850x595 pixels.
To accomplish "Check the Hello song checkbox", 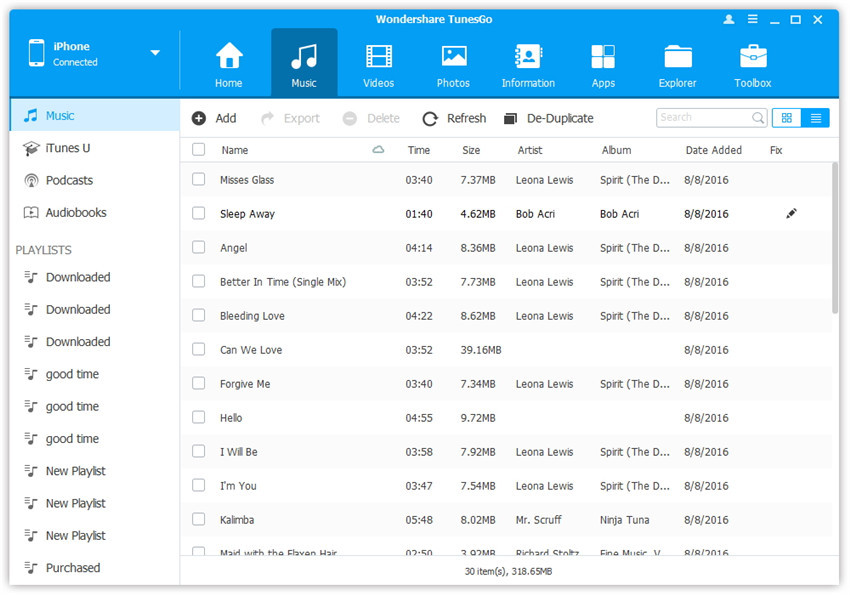I will (198, 417).
